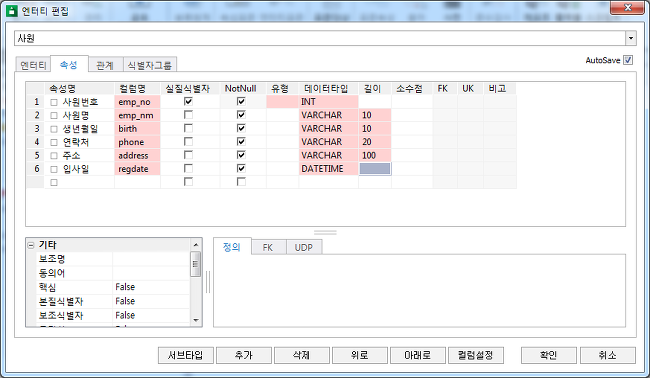Select the emp_no column name cell
Screen dimensions: 650x378
point(137,102)
